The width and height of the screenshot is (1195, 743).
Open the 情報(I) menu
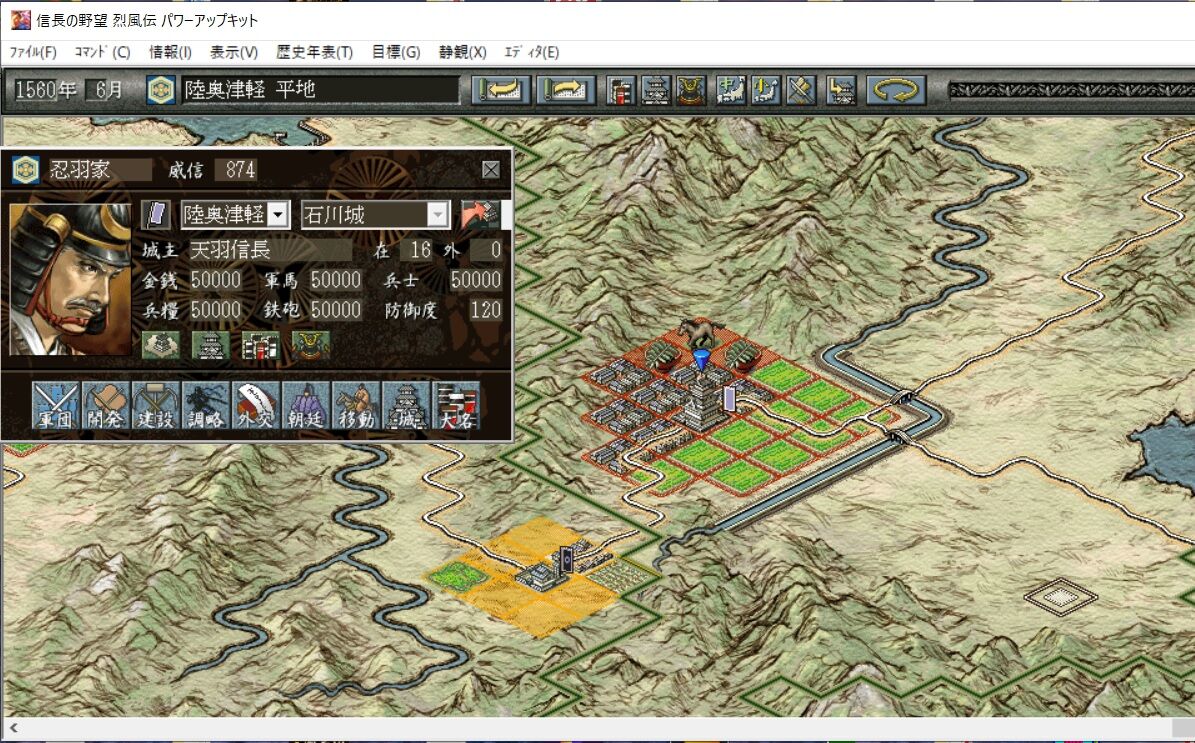(x=170, y=52)
